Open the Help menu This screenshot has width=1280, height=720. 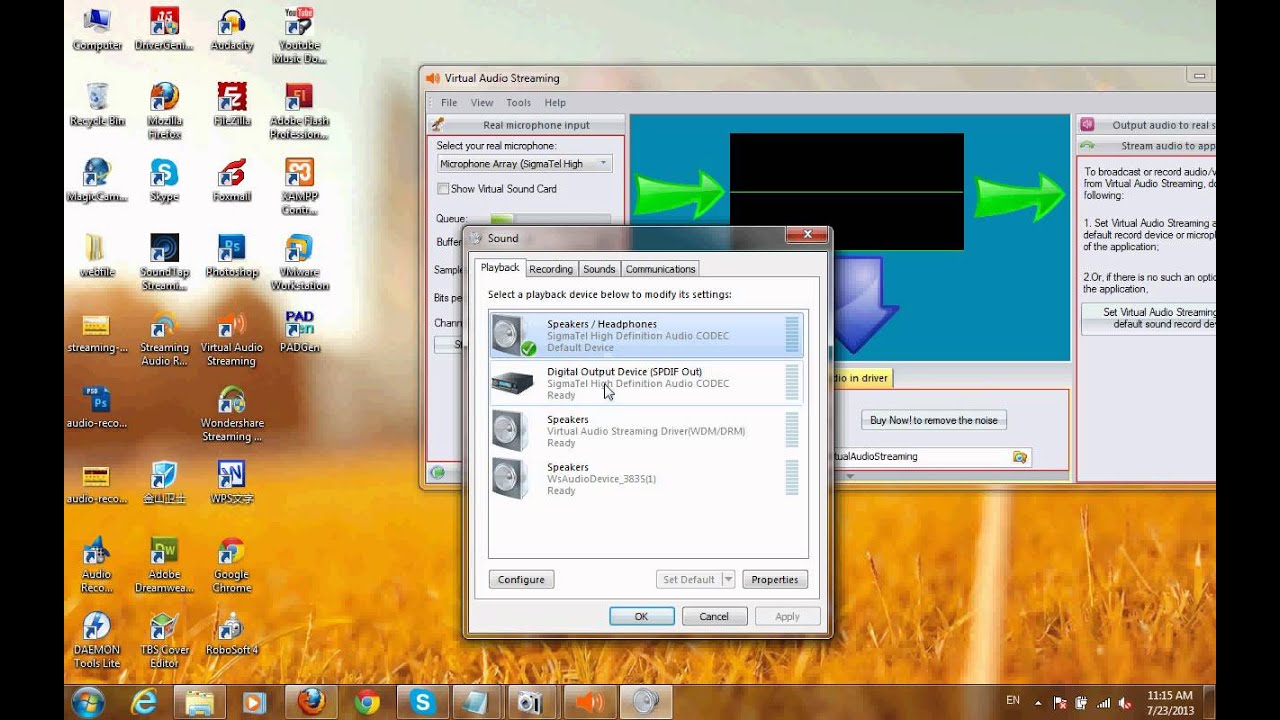(555, 102)
